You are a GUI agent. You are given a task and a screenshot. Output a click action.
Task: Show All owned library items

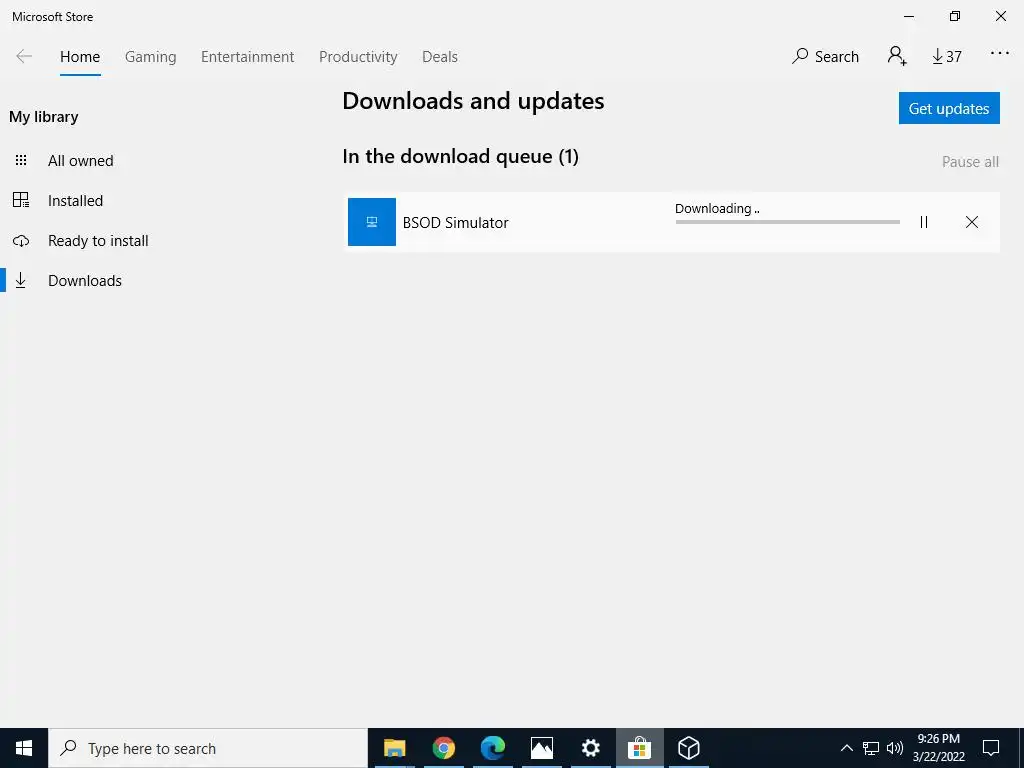tap(80, 161)
